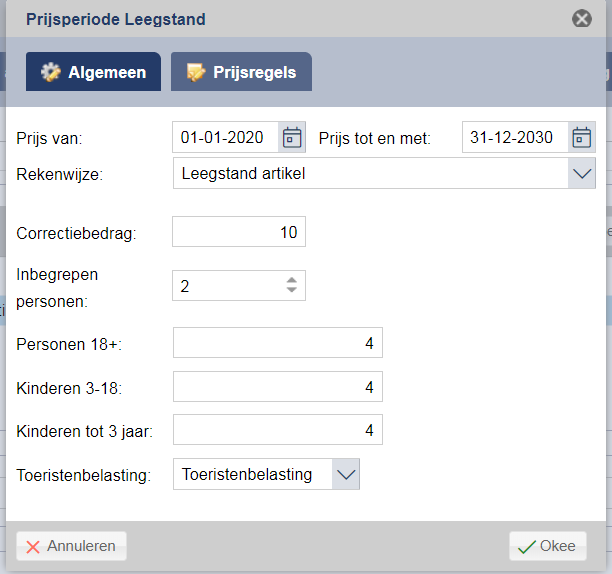Image resolution: width=612 pixels, height=574 pixels.
Task: Edit the Prijs van date text
Action: 226,137
